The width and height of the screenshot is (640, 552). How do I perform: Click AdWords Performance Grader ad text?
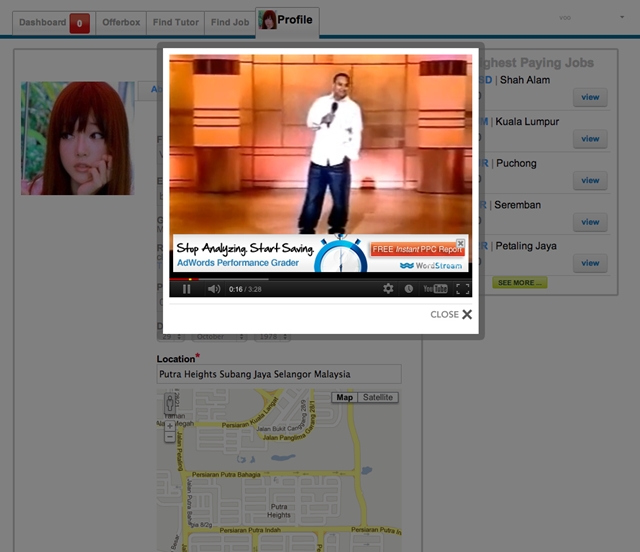coord(238,263)
